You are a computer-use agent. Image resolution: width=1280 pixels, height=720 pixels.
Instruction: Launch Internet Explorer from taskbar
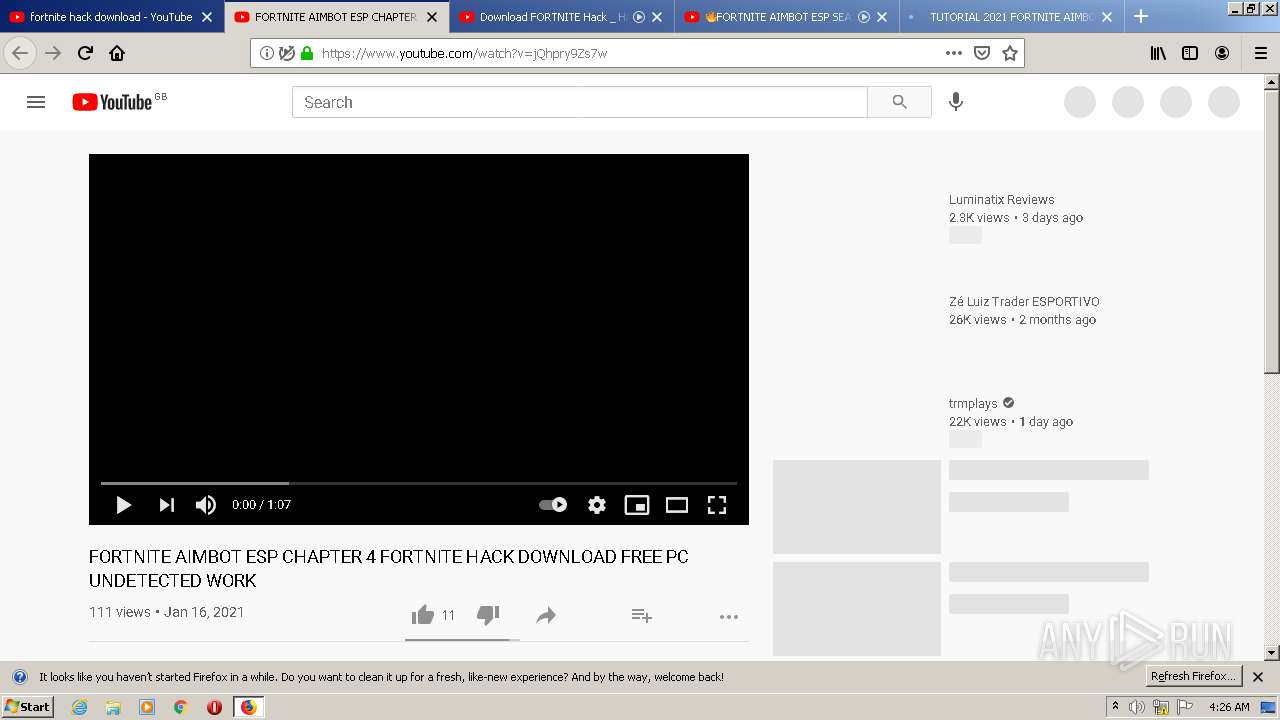click(x=79, y=707)
